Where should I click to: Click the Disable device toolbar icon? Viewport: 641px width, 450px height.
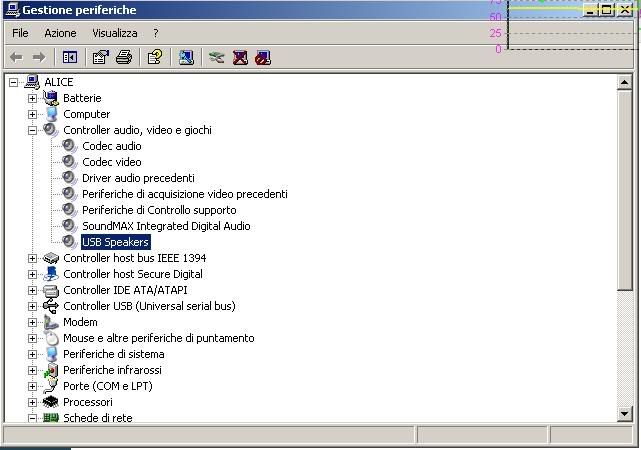click(x=263, y=57)
